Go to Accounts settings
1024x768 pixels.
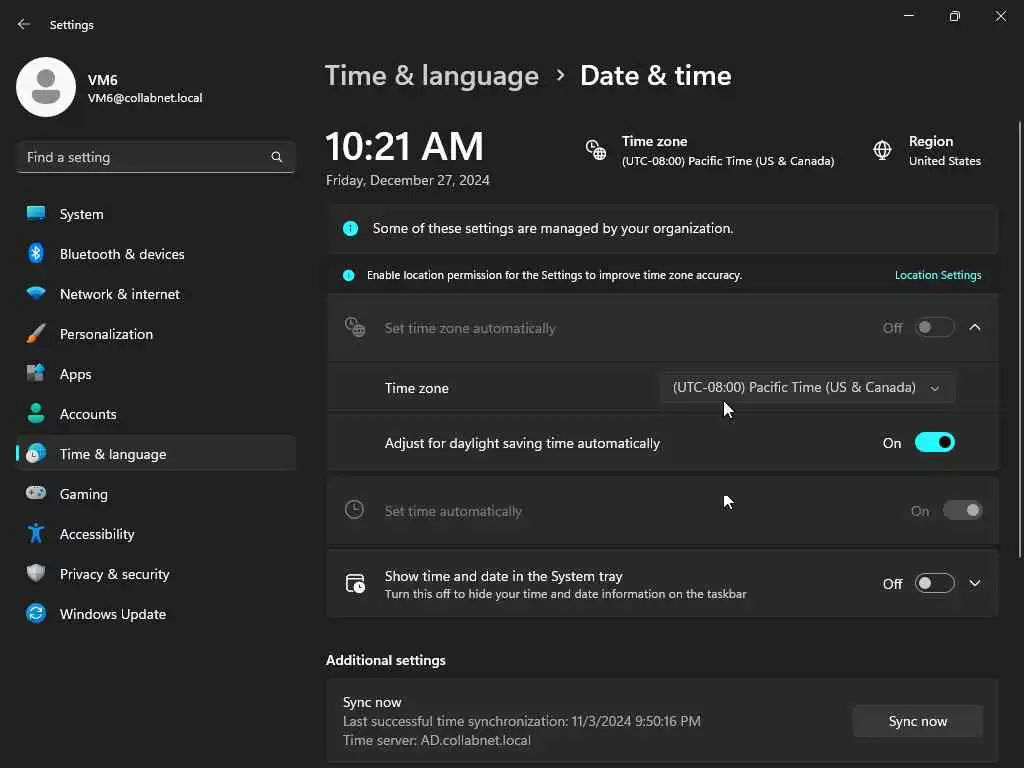(88, 414)
